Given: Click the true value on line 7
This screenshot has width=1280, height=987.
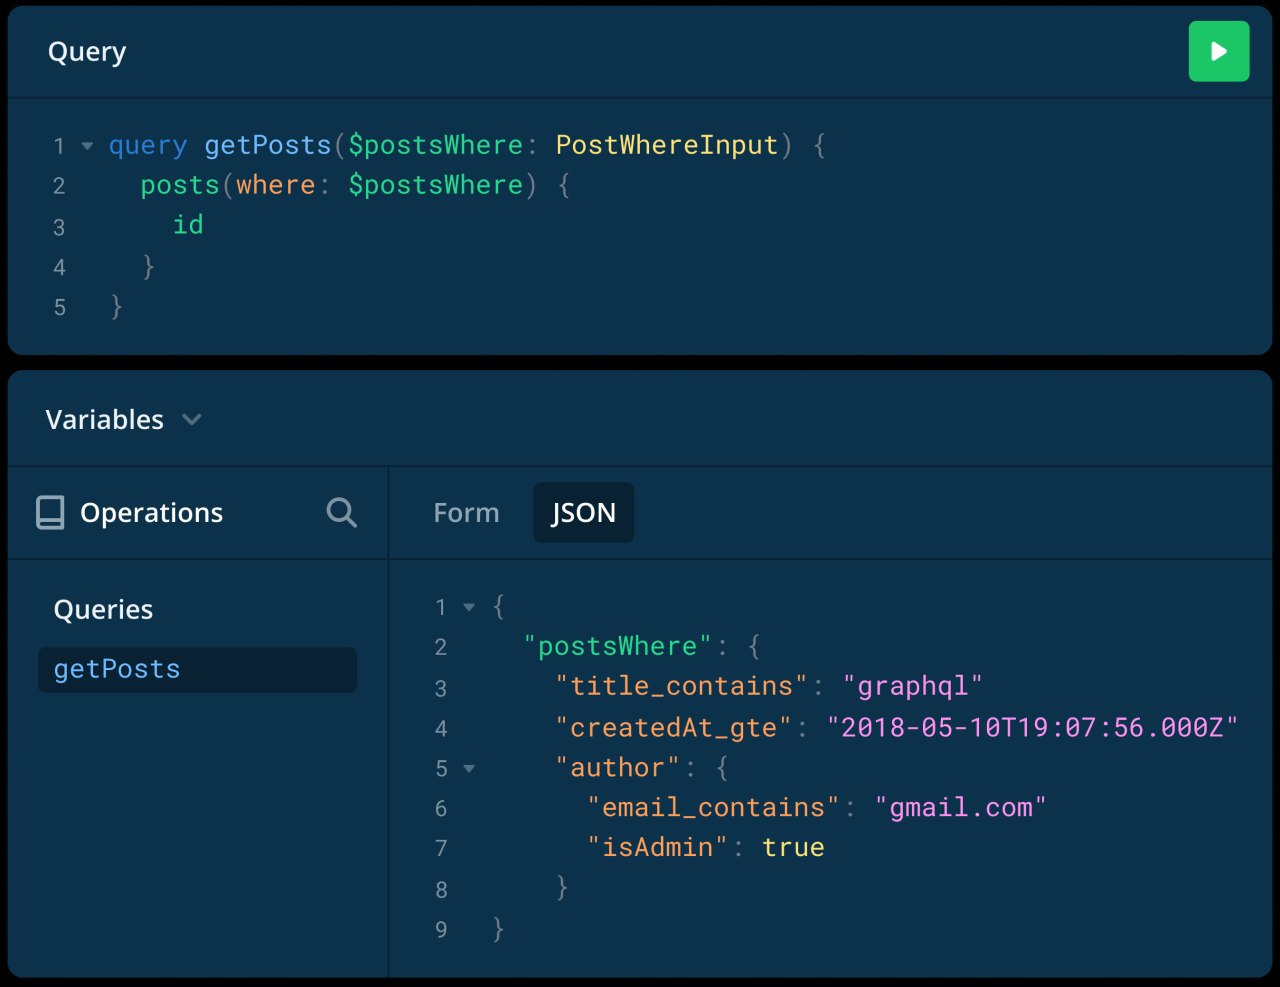Looking at the screenshot, I should [793, 847].
